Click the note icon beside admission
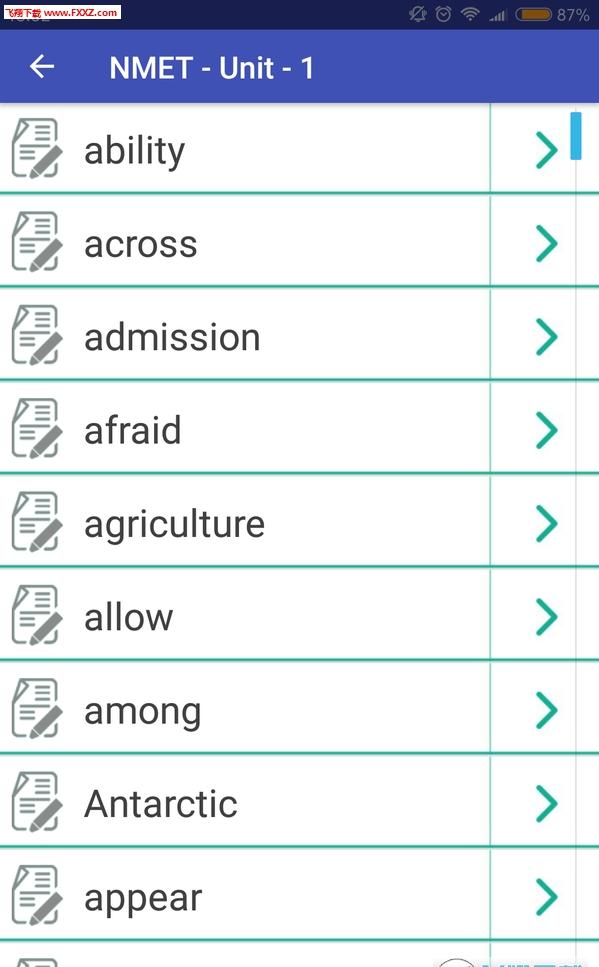The image size is (599, 967). [x=37, y=335]
